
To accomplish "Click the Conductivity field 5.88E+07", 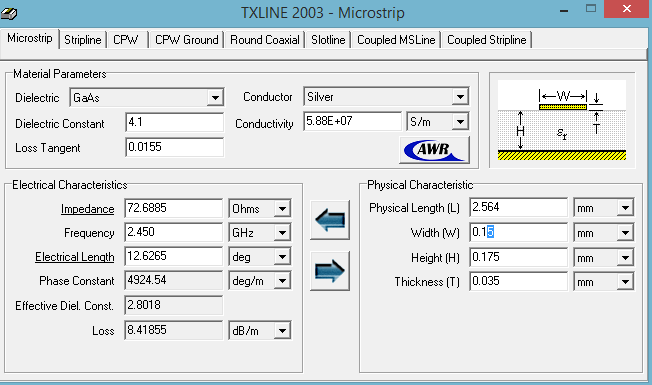I will pos(352,121).
